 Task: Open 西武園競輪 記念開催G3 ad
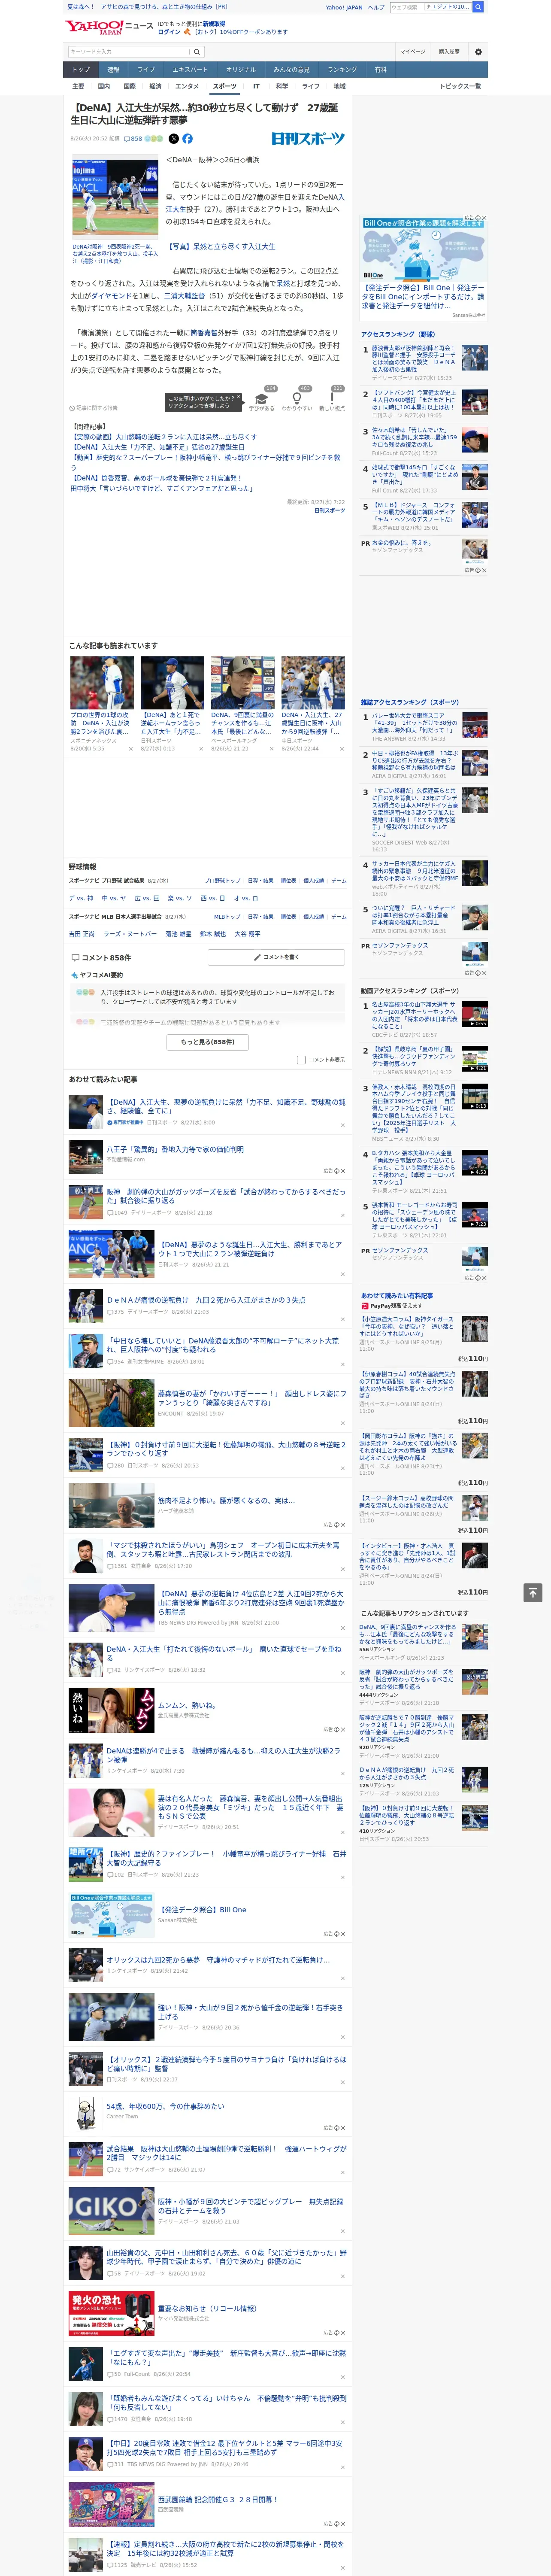pyautogui.click(x=217, y=2499)
